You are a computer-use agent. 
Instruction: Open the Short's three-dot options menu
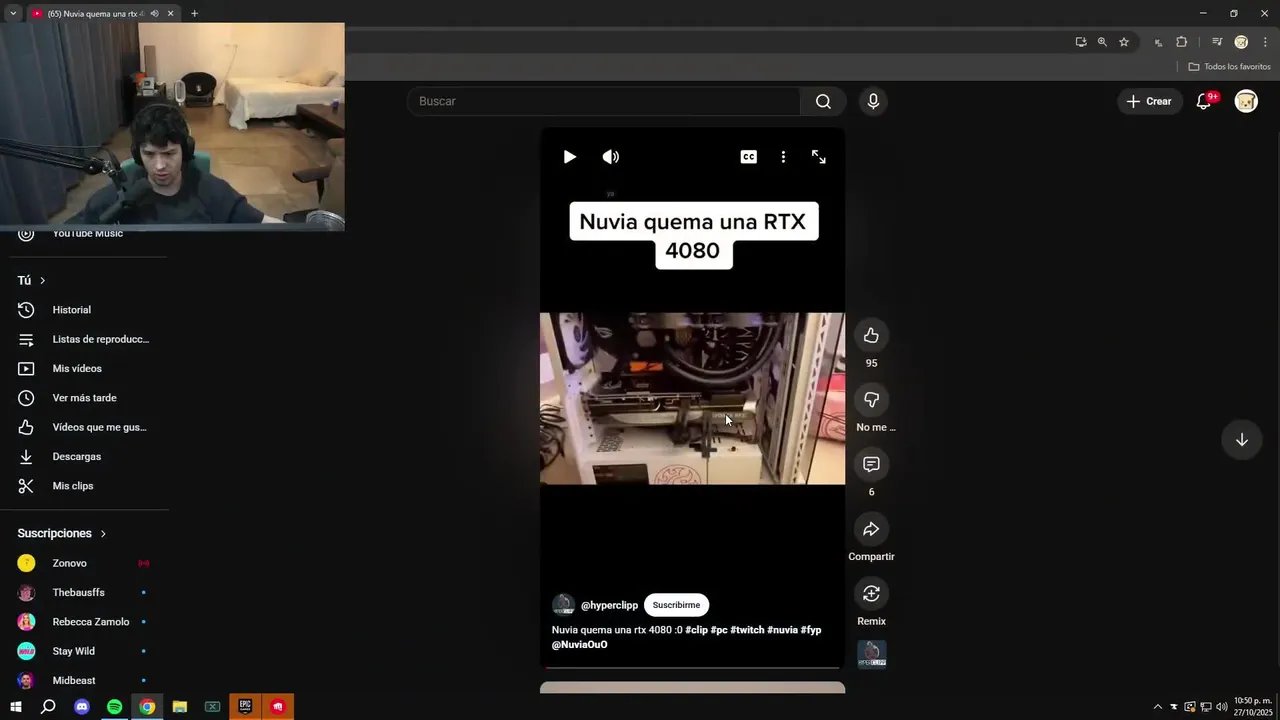pyautogui.click(x=783, y=157)
